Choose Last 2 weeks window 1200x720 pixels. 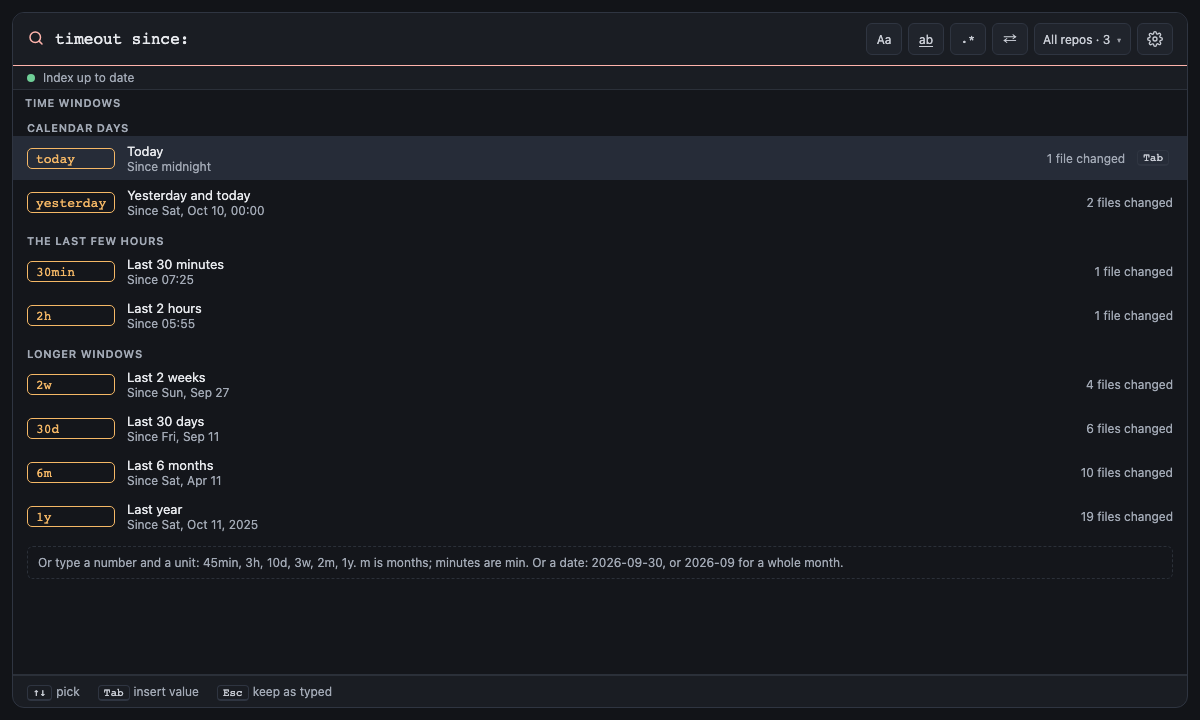tap(600, 384)
